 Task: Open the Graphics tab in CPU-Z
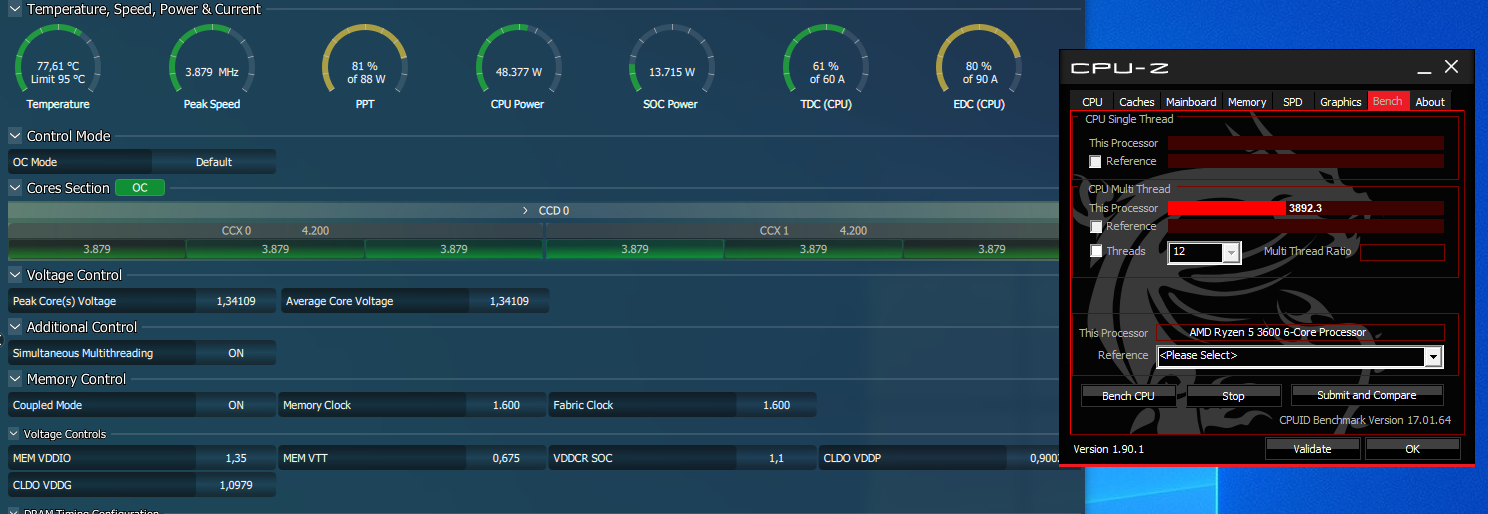(1340, 102)
